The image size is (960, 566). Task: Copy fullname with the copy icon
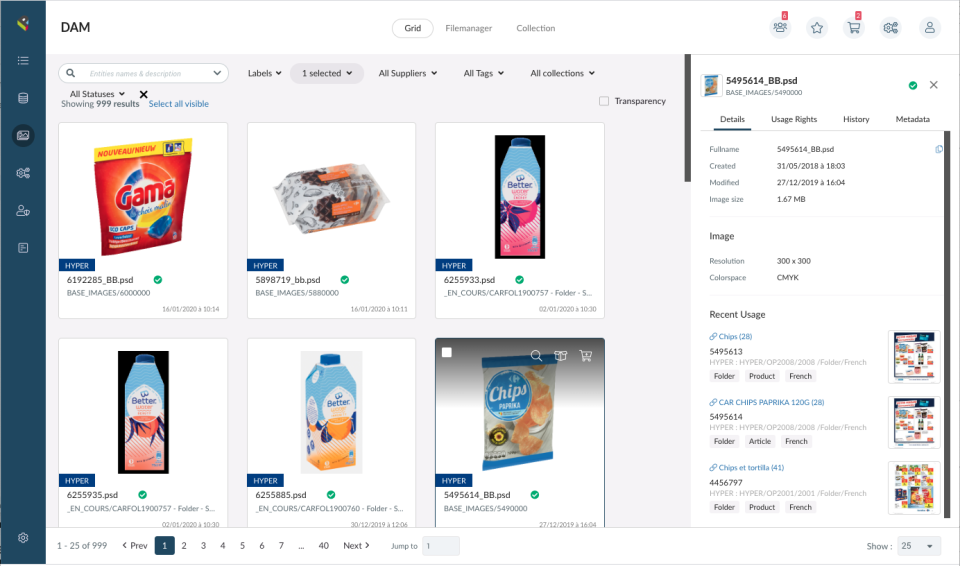939,149
